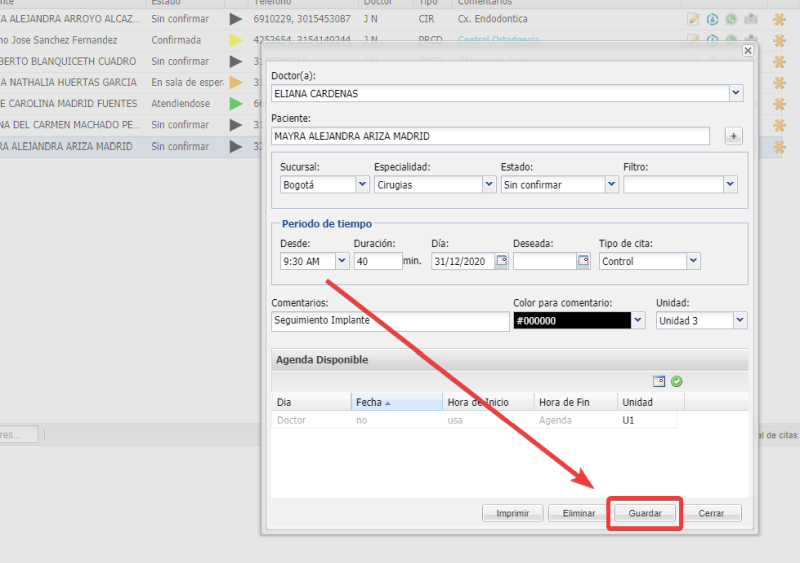Close the appointment dialog with the X
Image resolution: width=800 pixels, height=563 pixels.
click(x=747, y=51)
